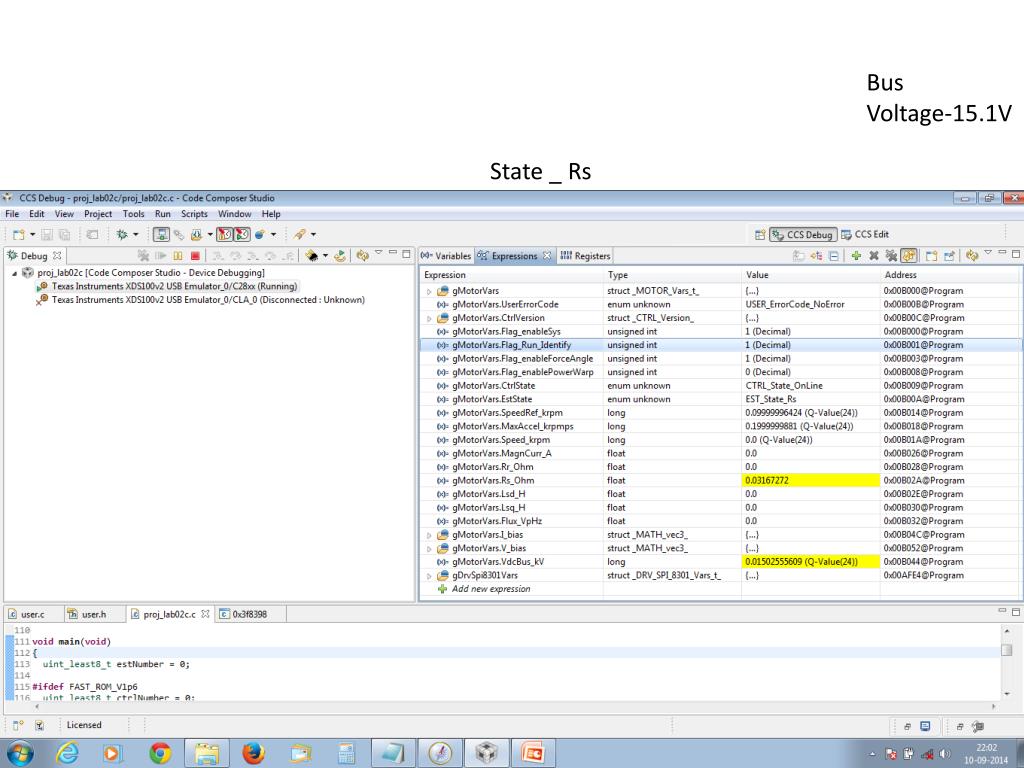Open the user.c editor tab
The image size is (1024, 768).
click(32, 615)
